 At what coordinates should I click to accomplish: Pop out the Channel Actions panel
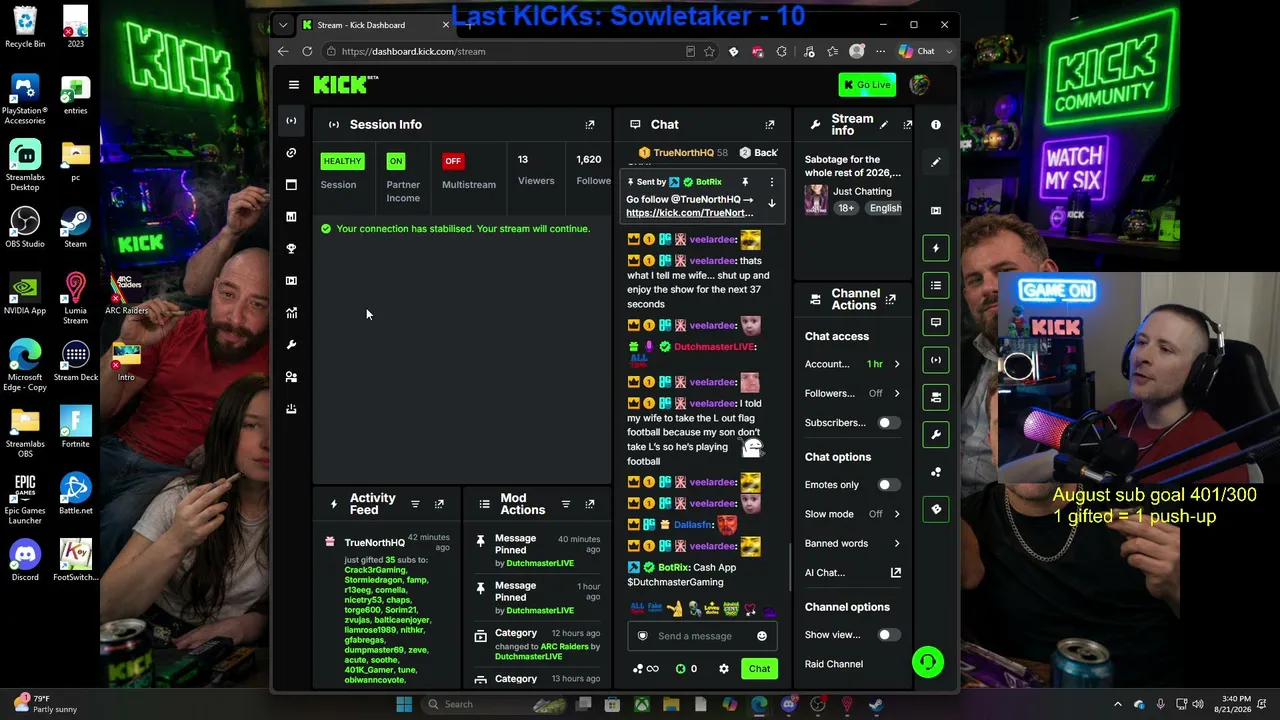click(x=891, y=299)
